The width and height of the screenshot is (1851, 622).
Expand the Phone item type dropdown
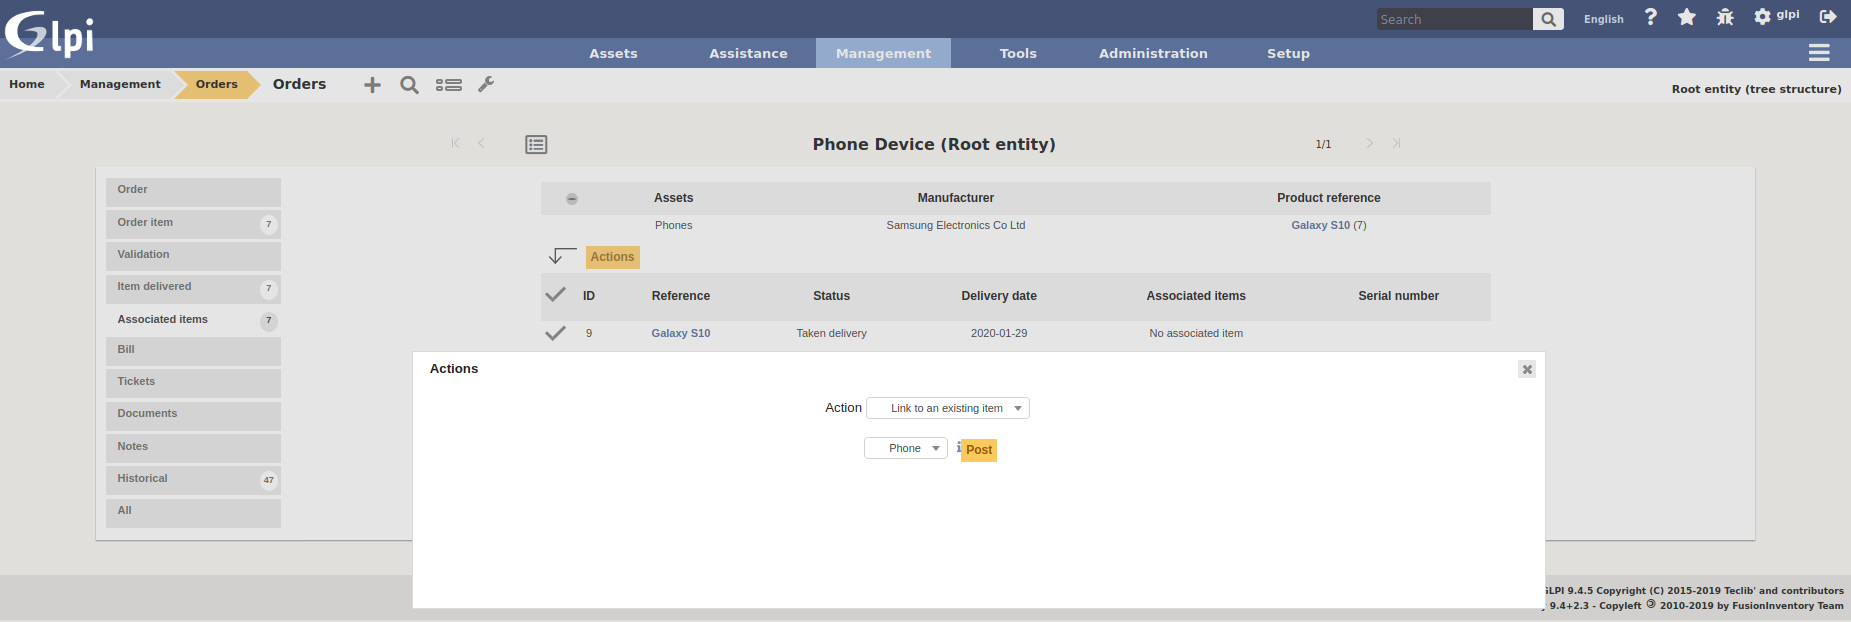905,448
